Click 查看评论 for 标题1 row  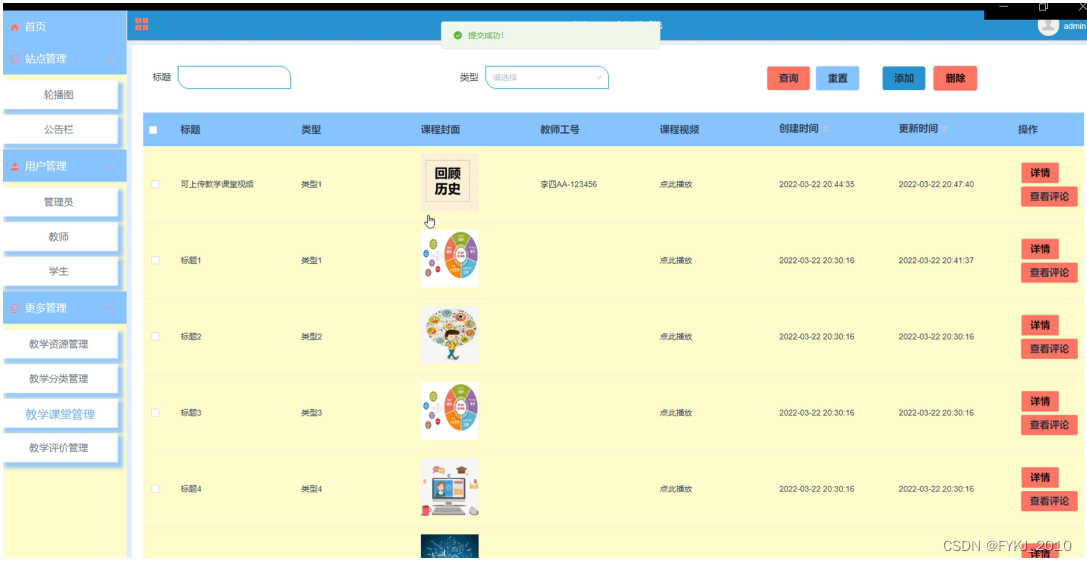pyautogui.click(x=1050, y=272)
